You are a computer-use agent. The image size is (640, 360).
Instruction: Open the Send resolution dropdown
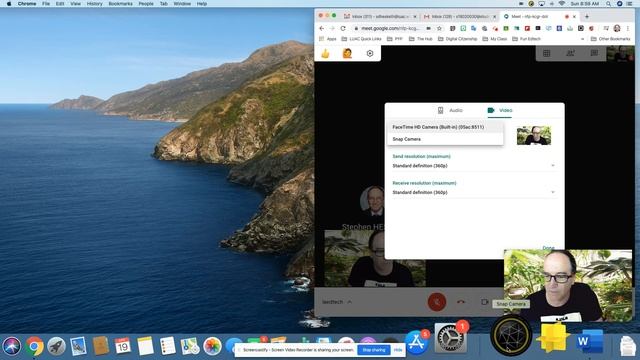pos(473,166)
